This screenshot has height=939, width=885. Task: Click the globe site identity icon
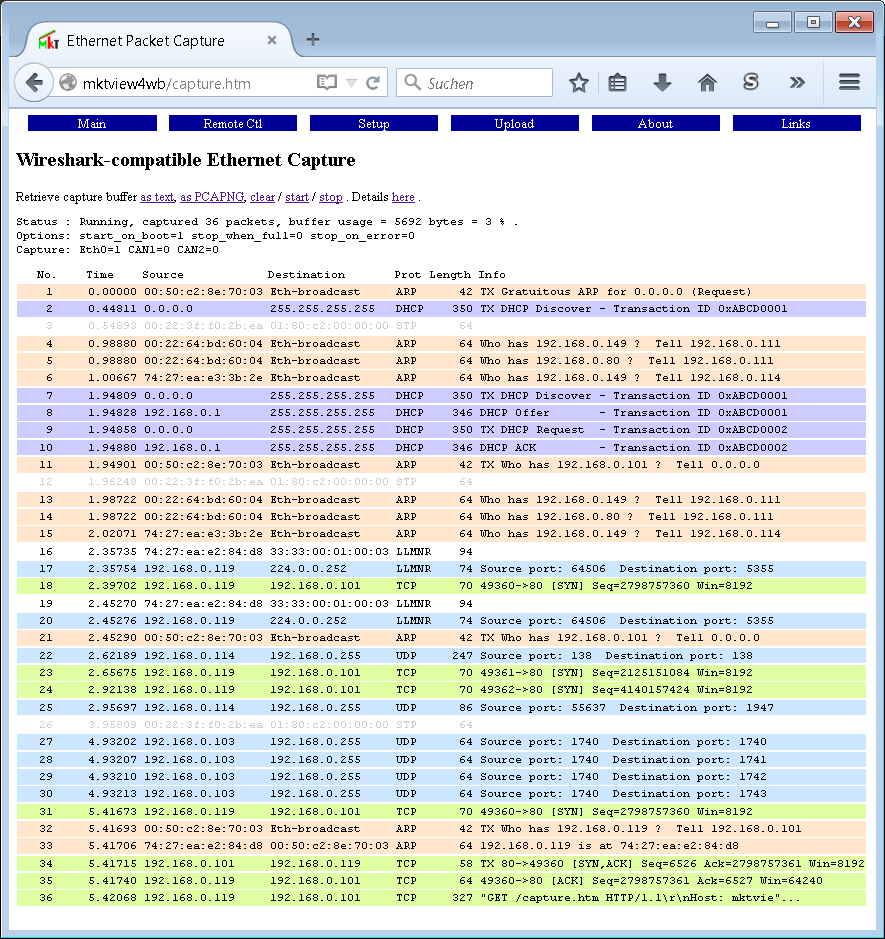pyautogui.click(x=68, y=83)
